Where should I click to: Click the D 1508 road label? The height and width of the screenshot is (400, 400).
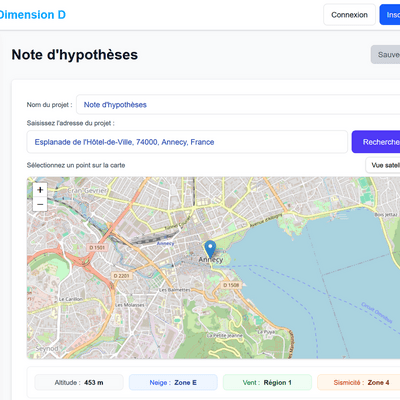pos(231,285)
